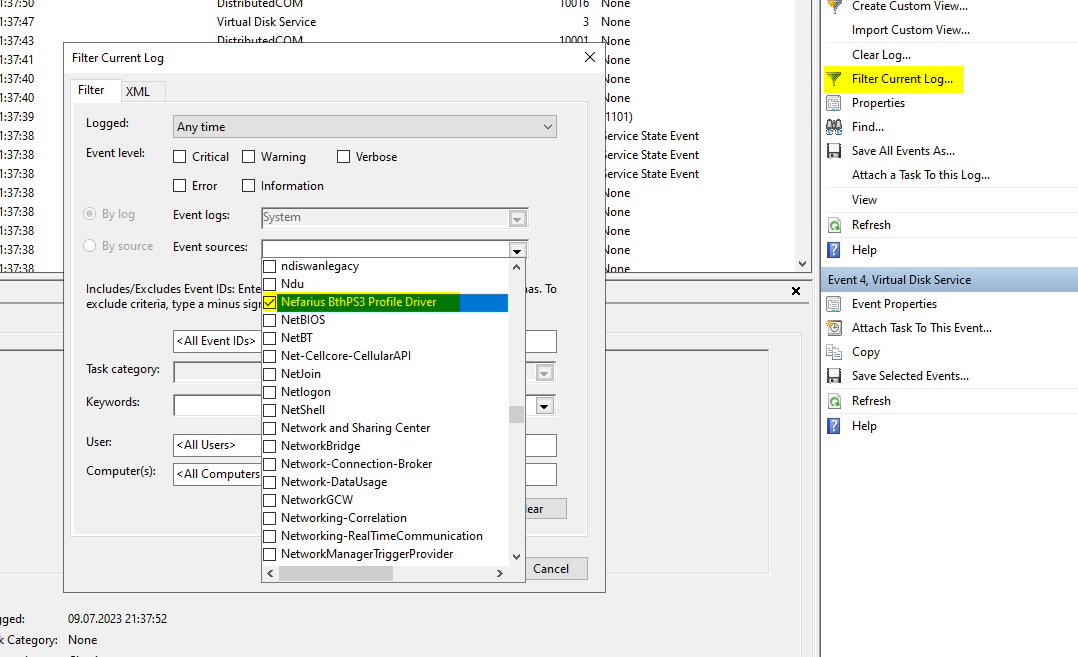Enable the Critical event level filter
Image resolution: width=1078 pixels, height=657 pixels.
pos(181,156)
